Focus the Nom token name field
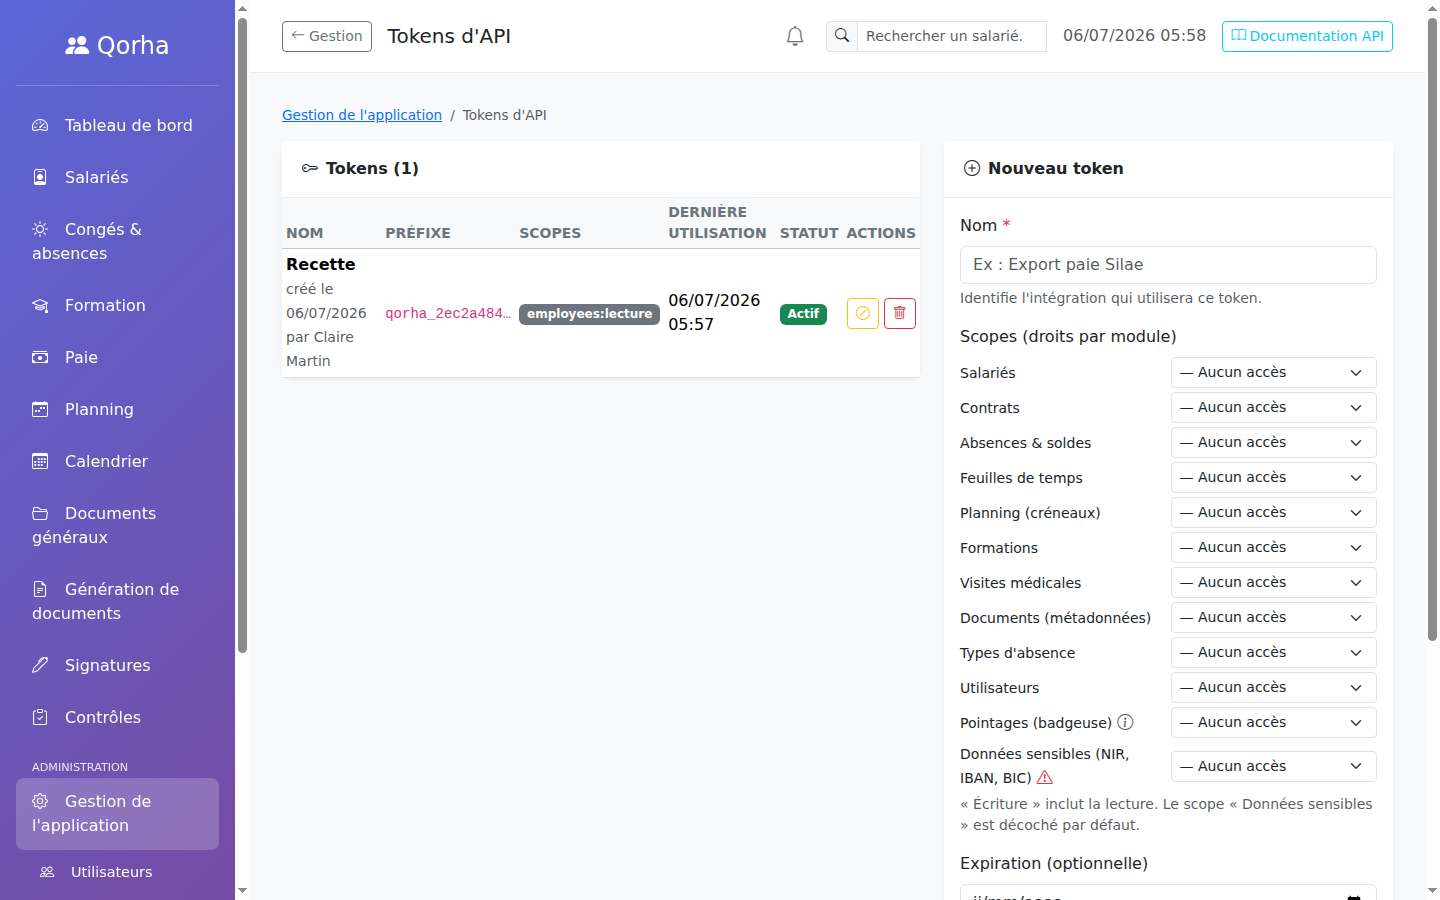 pos(1168,265)
